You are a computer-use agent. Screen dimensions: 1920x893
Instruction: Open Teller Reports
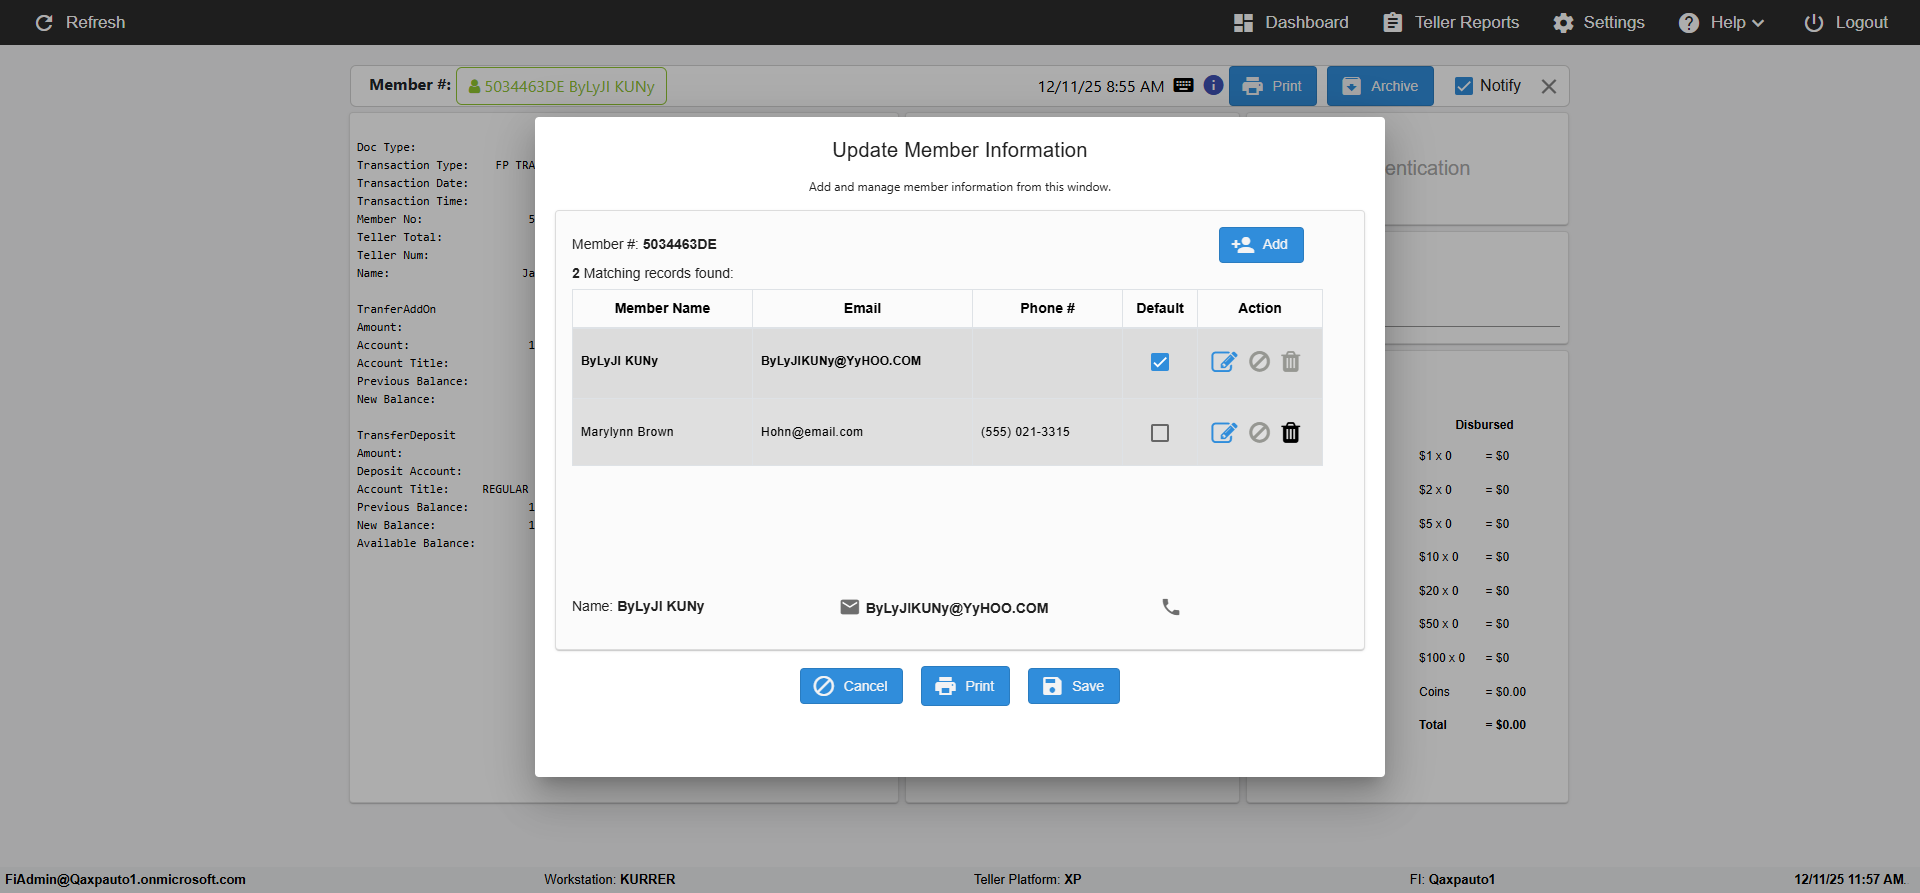coord(1451,22)
